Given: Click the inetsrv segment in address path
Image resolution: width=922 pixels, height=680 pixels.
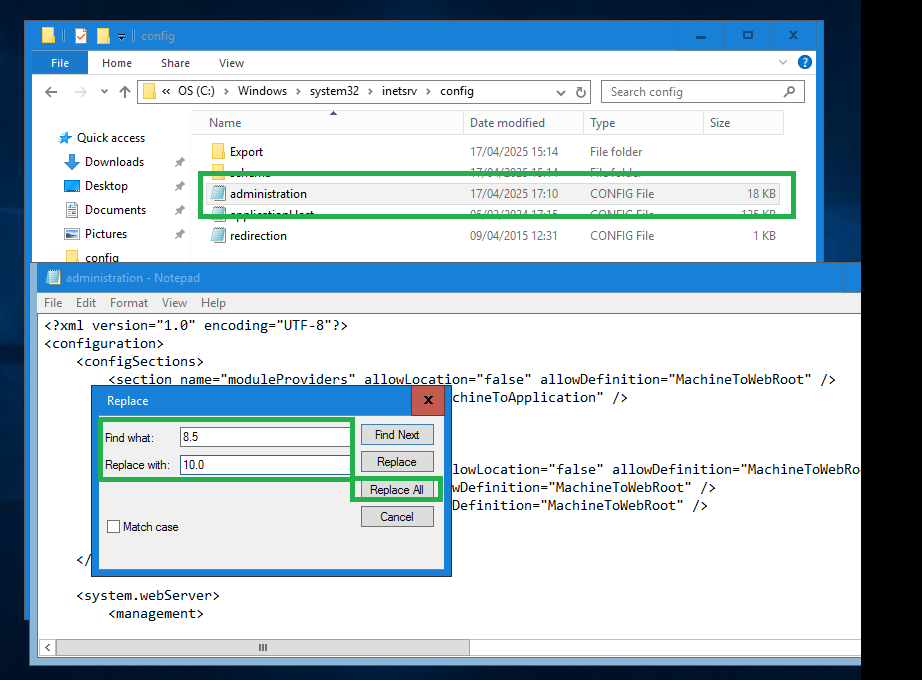Looking at the screenshot, I should [399, 91].
